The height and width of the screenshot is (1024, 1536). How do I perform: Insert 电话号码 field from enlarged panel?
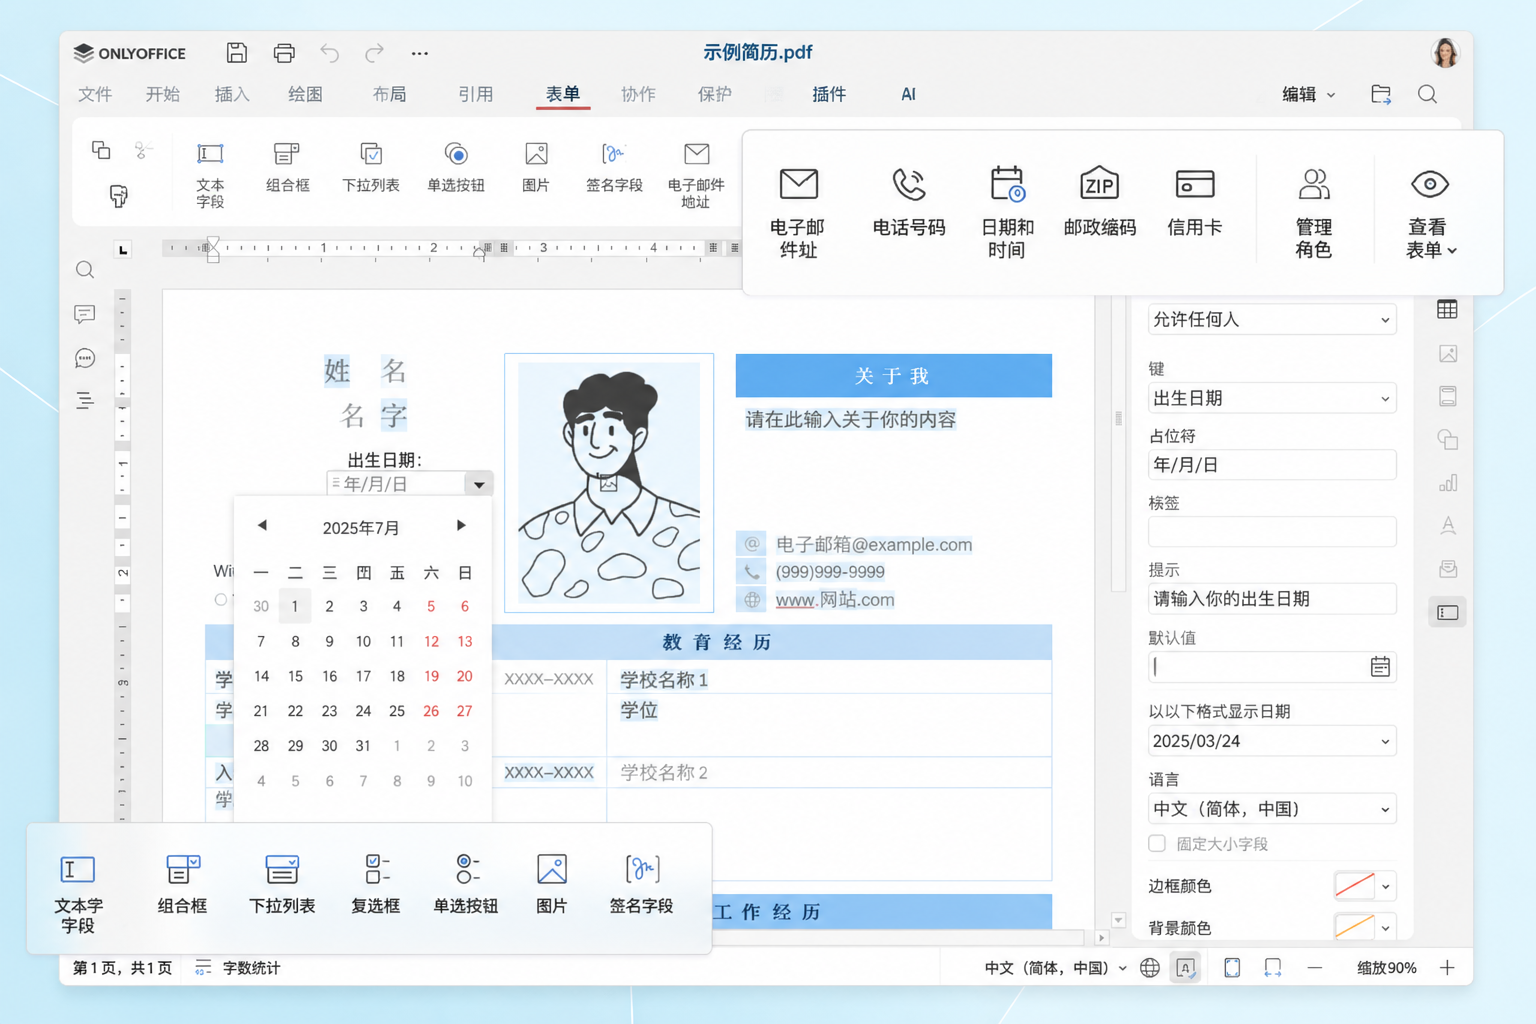(x=908, y=202)
